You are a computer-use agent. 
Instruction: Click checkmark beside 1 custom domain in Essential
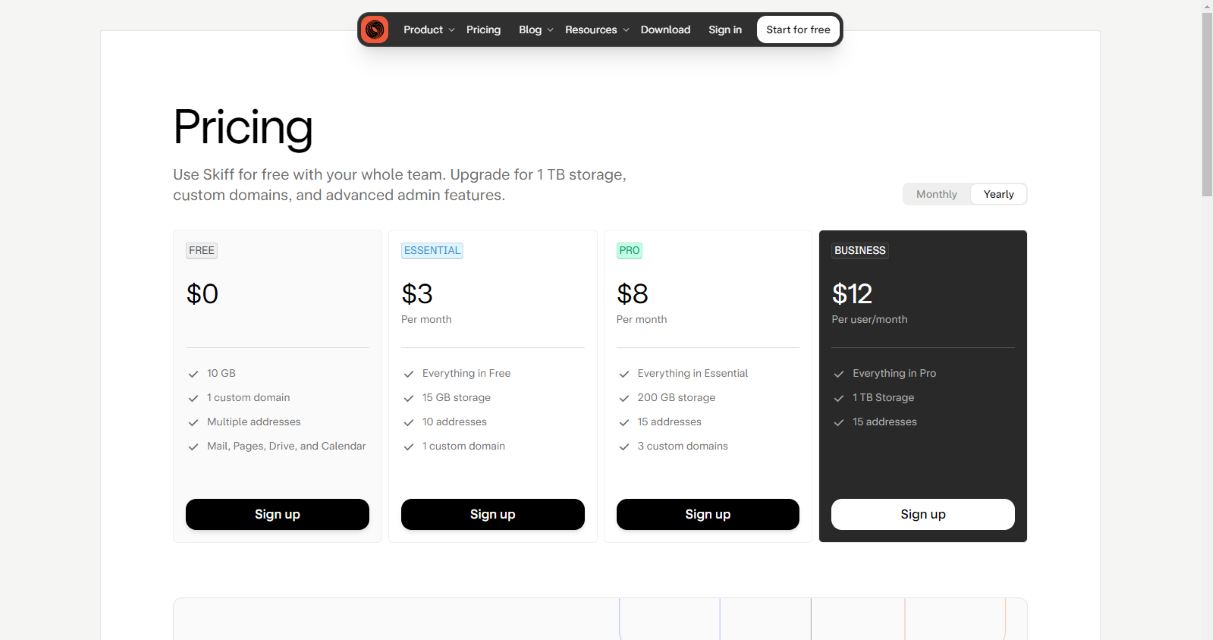(x=409, y=447)
